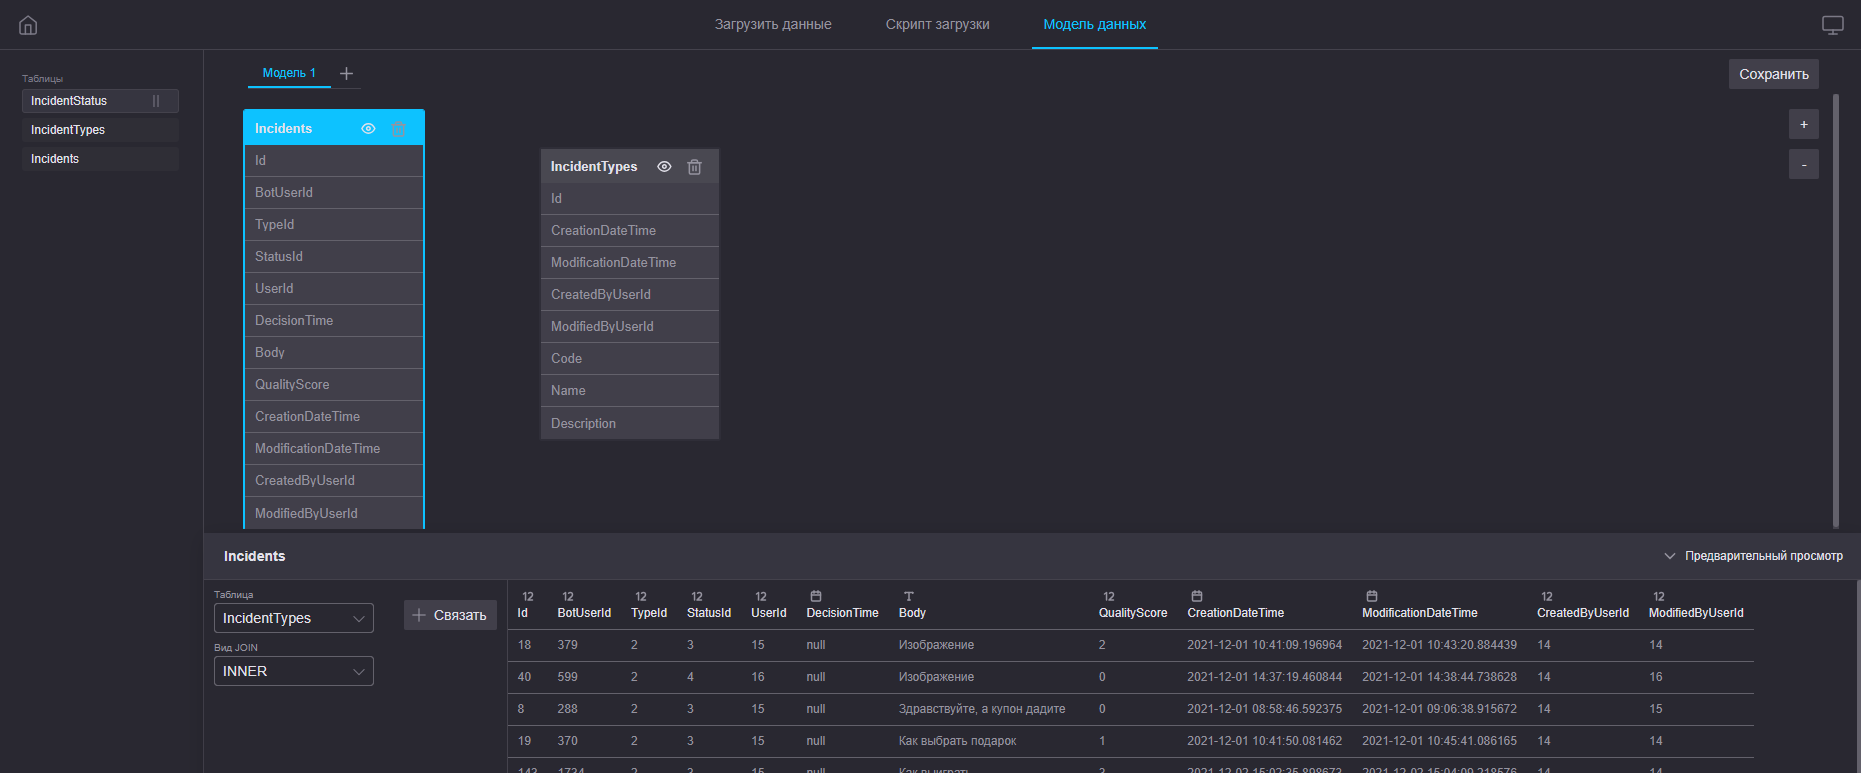Click the IncidentTypes table header in the canvas
Image resolution: width=1861 pixels, height=773 pixels.
pos(630,166)
